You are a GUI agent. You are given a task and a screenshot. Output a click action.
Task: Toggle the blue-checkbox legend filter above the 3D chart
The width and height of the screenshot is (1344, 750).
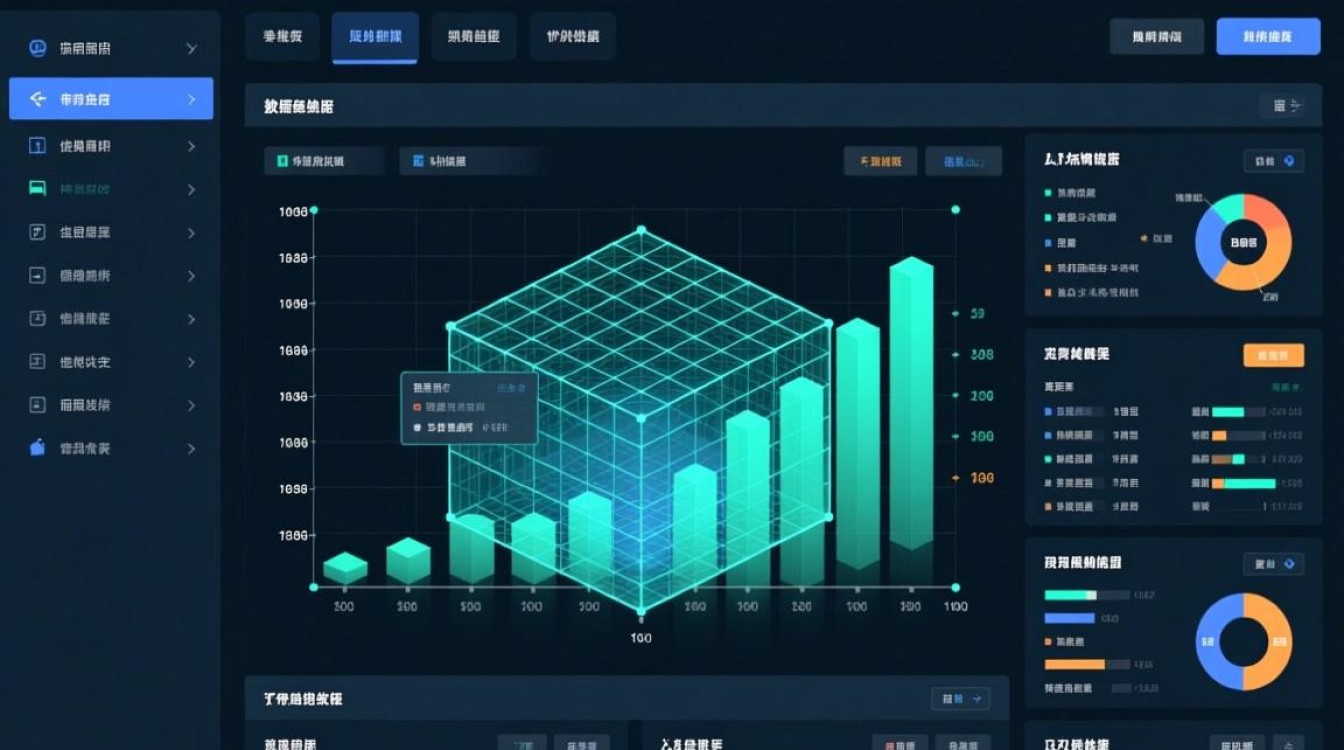tap(472, 160)
